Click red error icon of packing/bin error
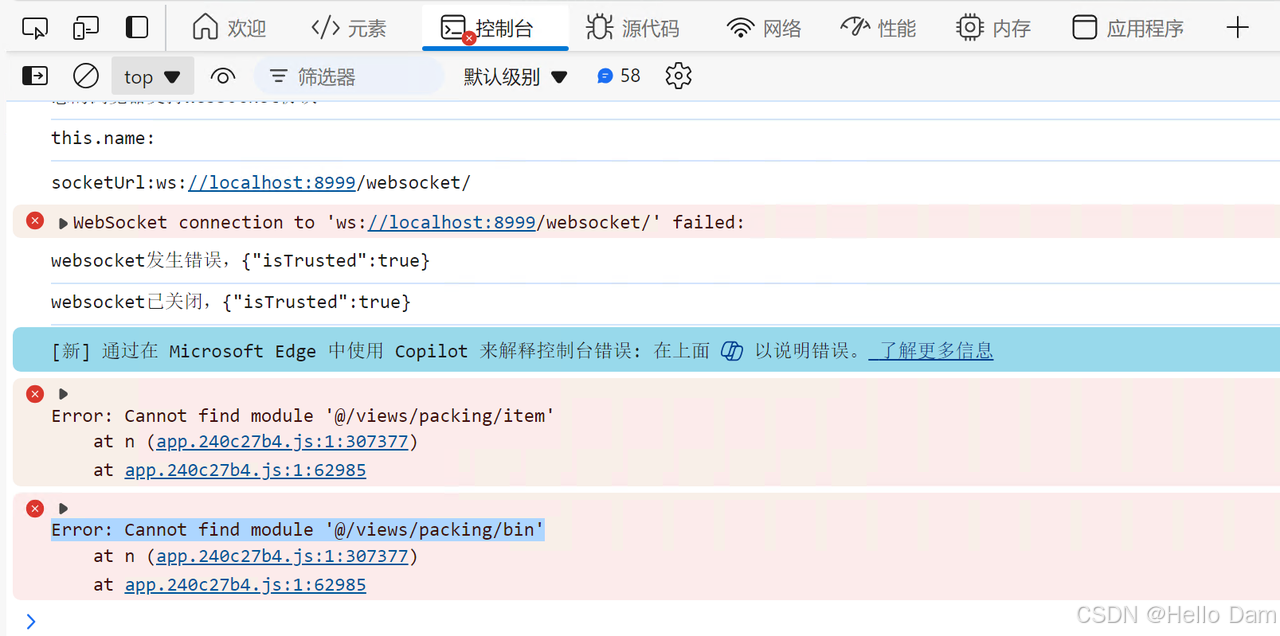 click(x=35, y=508)
